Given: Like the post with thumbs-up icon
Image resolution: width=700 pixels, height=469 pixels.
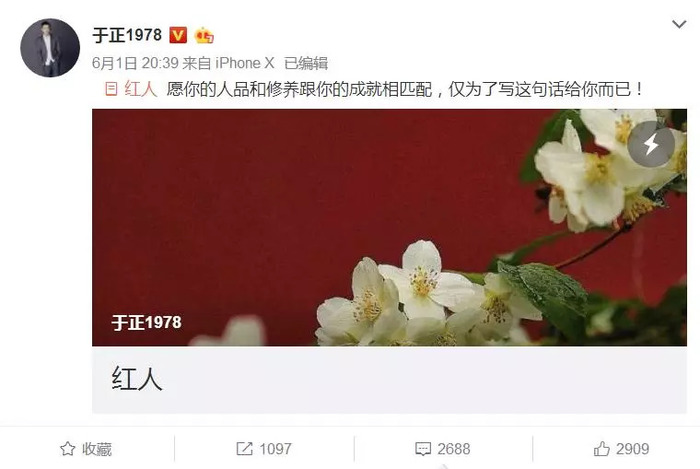Looking at the screenshot, I should [x=601, y=448].
